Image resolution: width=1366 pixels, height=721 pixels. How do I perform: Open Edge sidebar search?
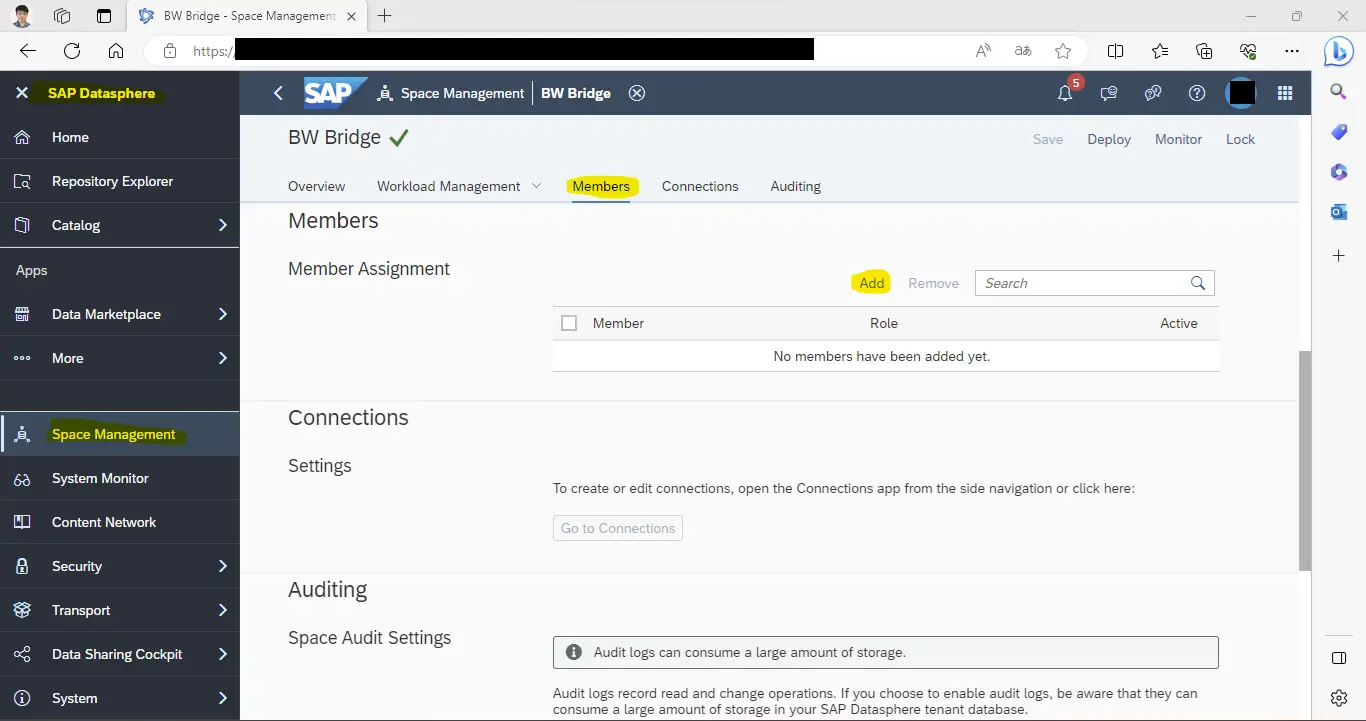1339,91
